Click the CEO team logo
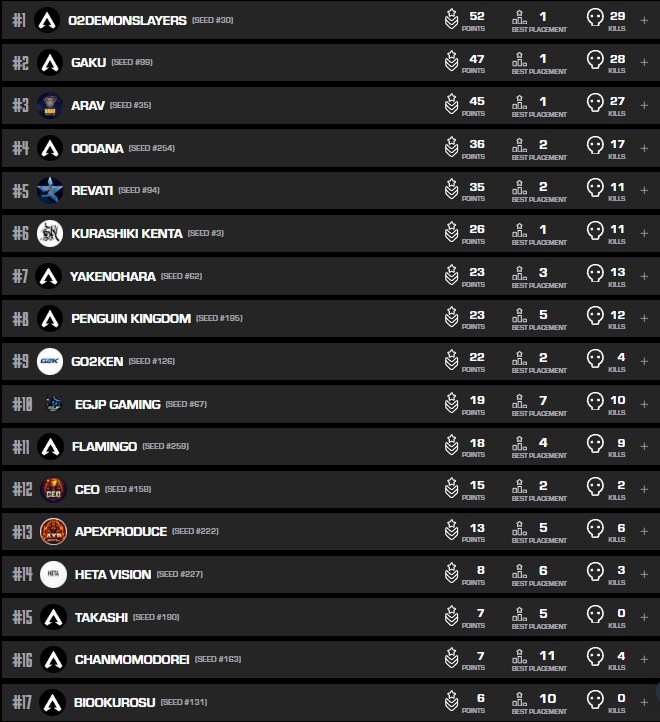Viewport: 660px width, 722px height. 52,489
